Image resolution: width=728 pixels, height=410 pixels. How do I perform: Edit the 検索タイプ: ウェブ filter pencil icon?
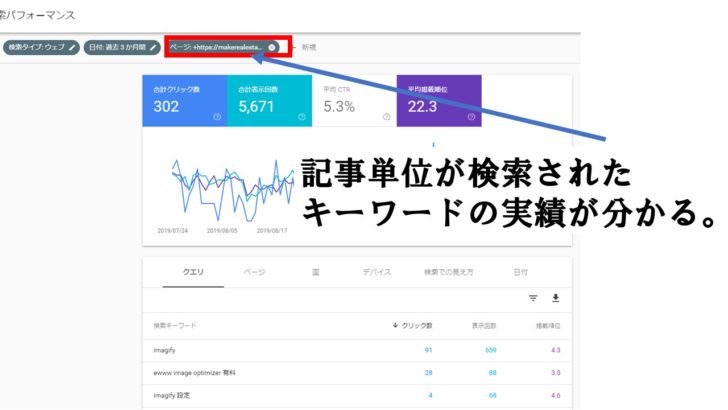(72, 47)
